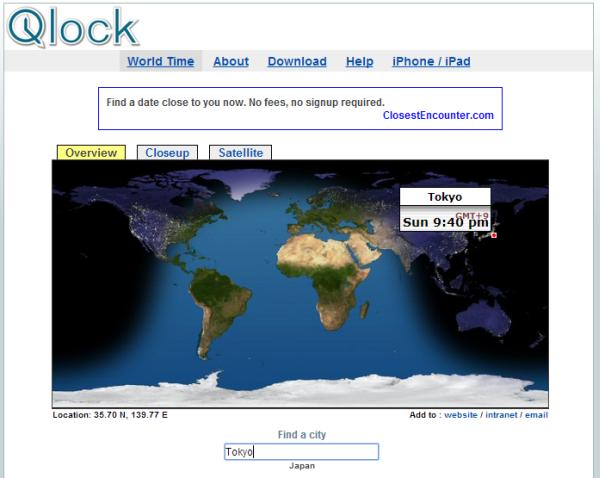The height and width of the screenshot is (478, 600).
Task: Click the world map image
Action: (x=300, y=284)
